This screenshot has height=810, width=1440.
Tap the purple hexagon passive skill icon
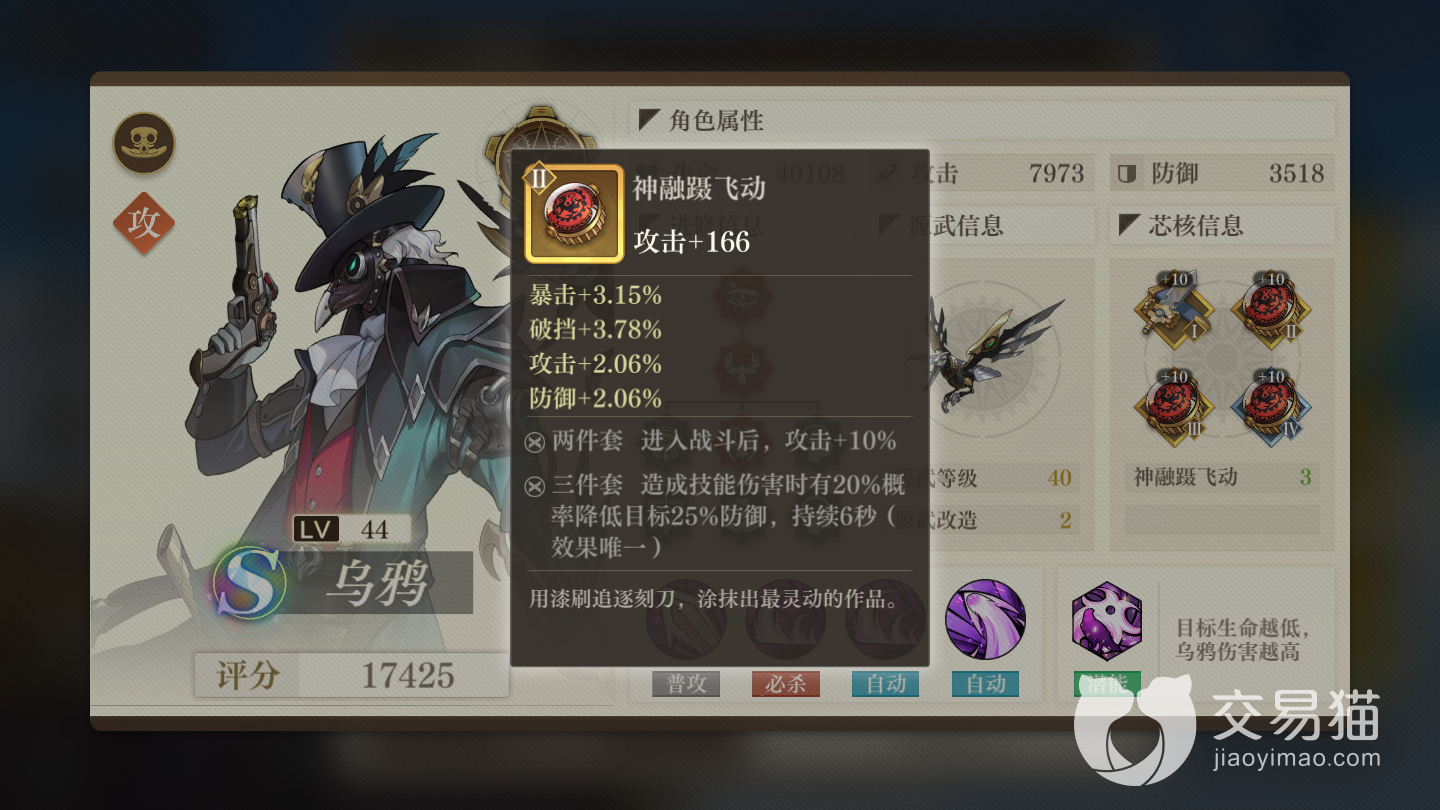click(1106, 622)
